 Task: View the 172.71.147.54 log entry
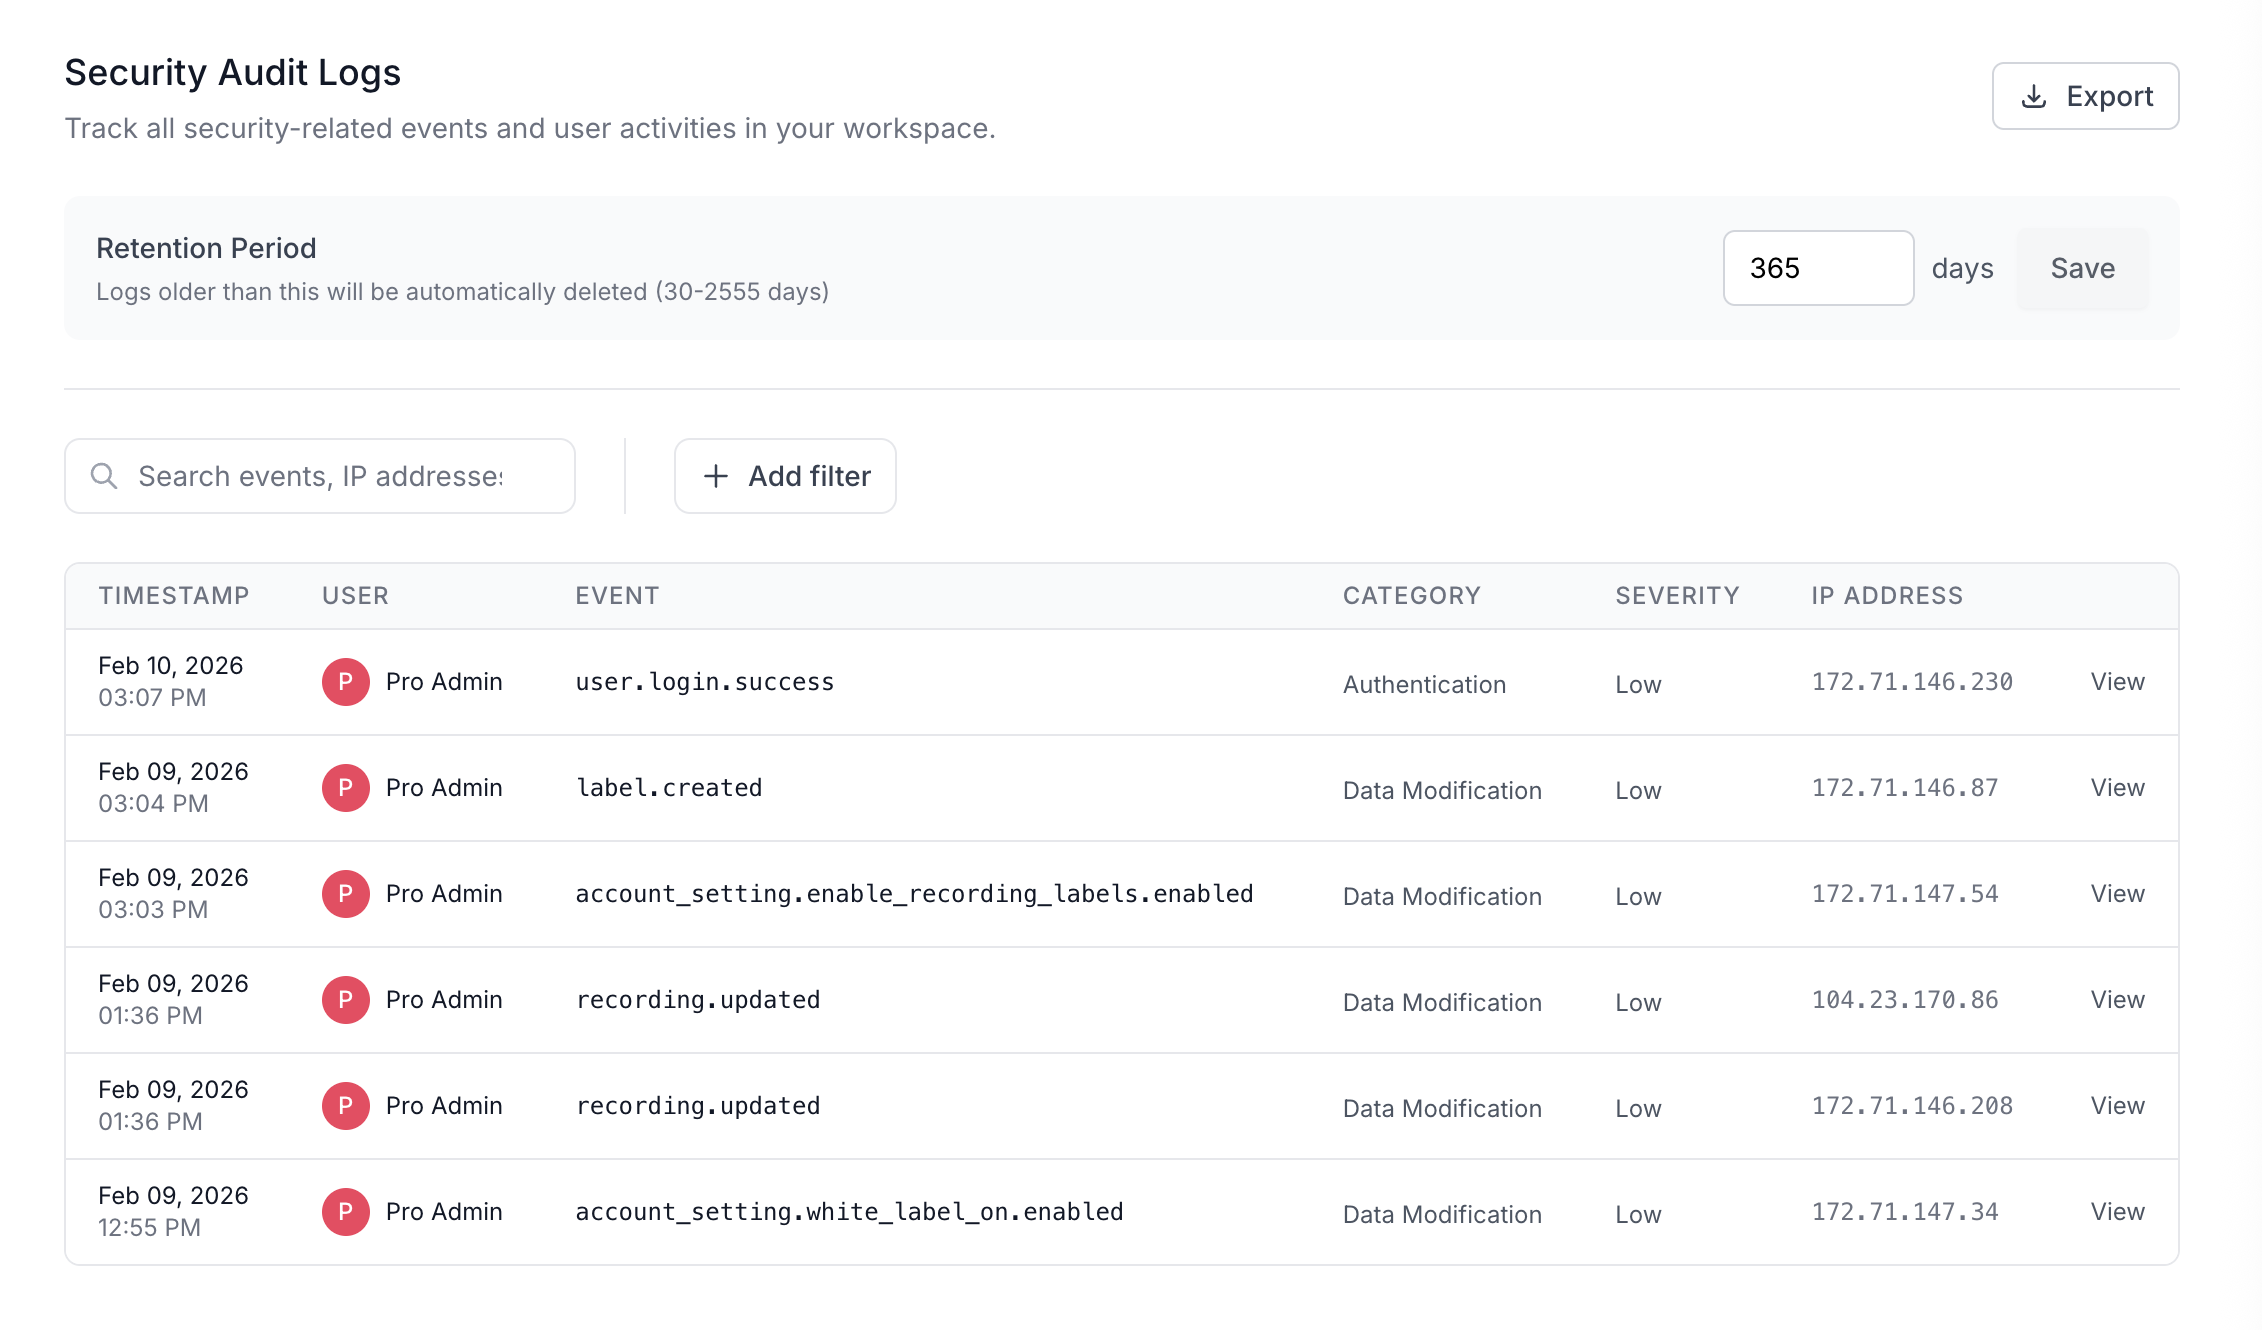(x=2117, y=894)
